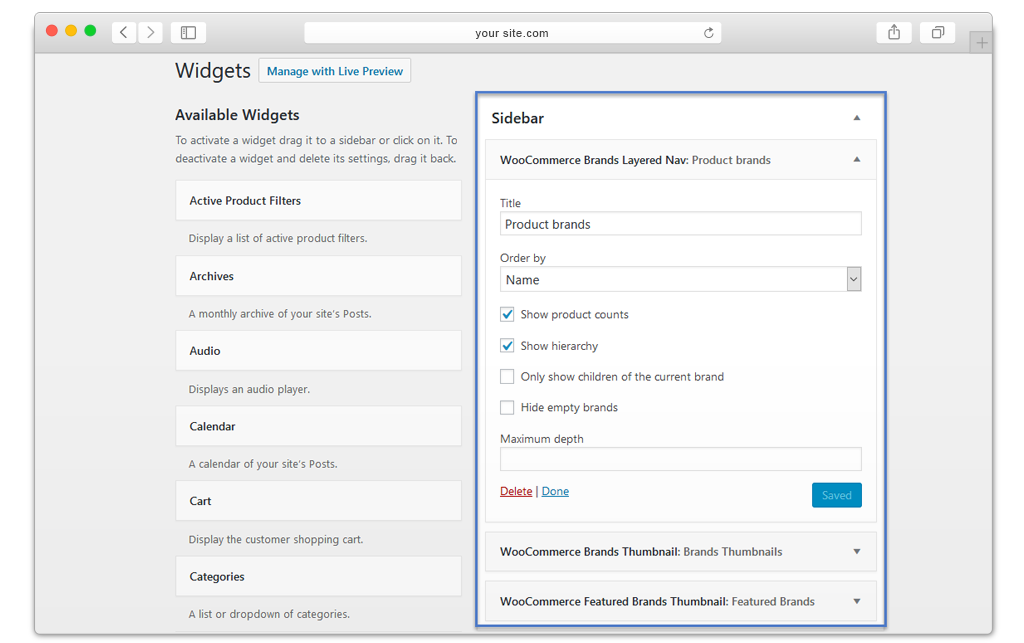Go back with the browser back arrow
1024x643 pixels.
click(123, 32)
